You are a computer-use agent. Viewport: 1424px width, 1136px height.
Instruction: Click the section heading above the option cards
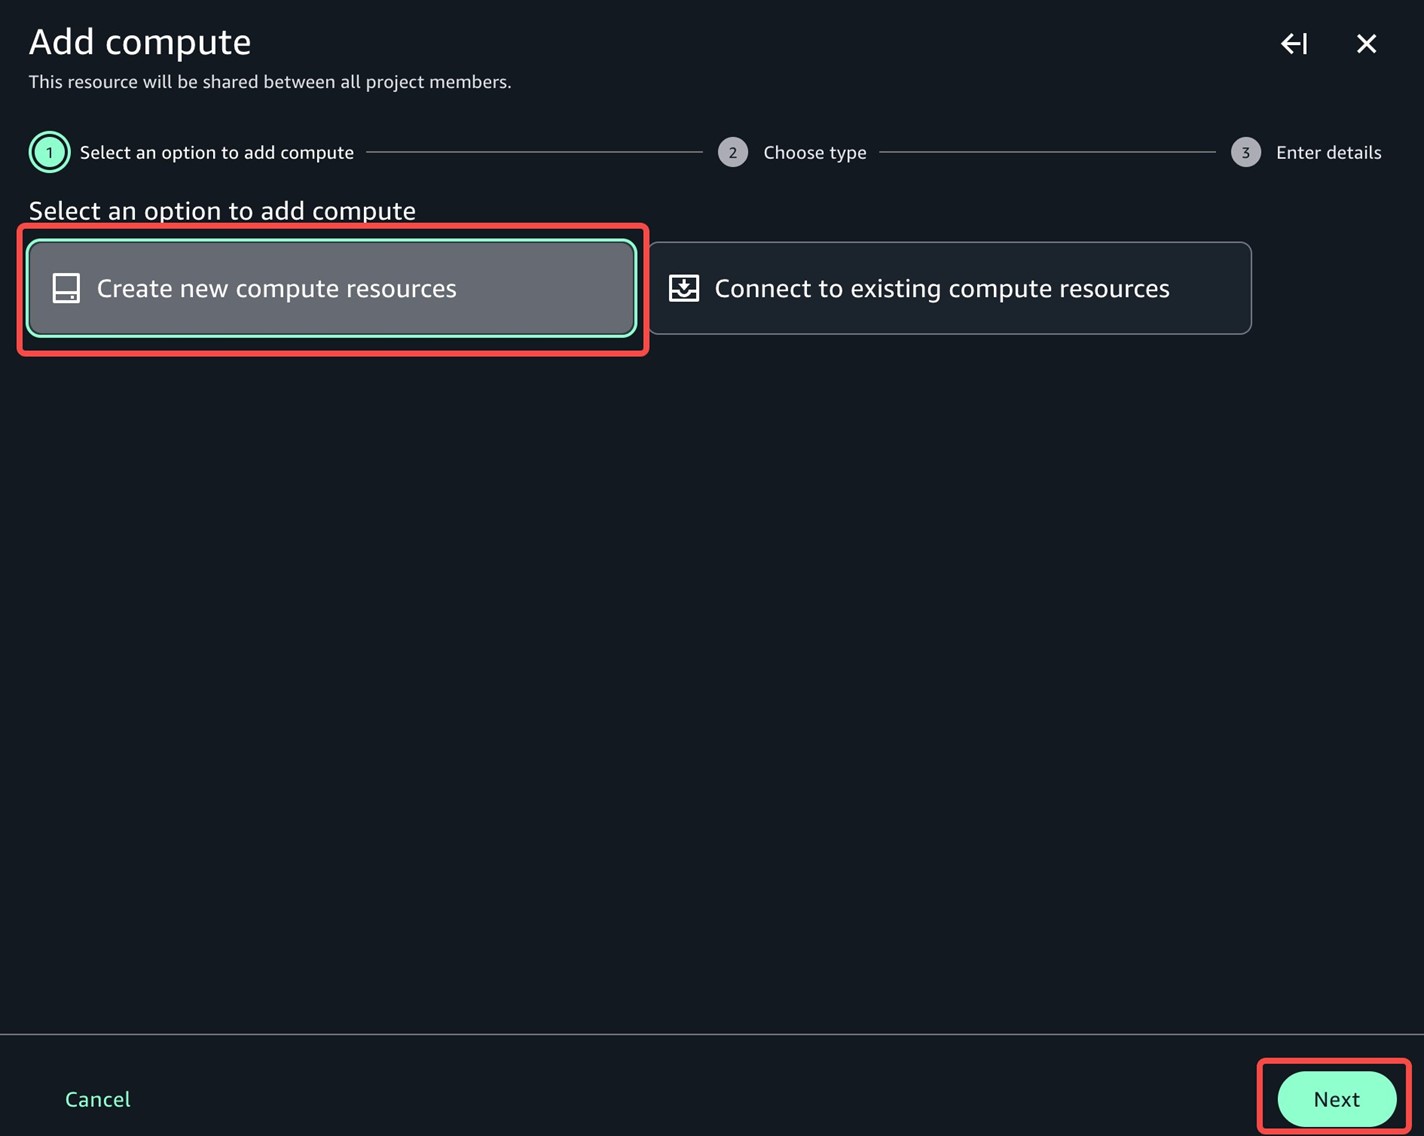tap(222, 211)
